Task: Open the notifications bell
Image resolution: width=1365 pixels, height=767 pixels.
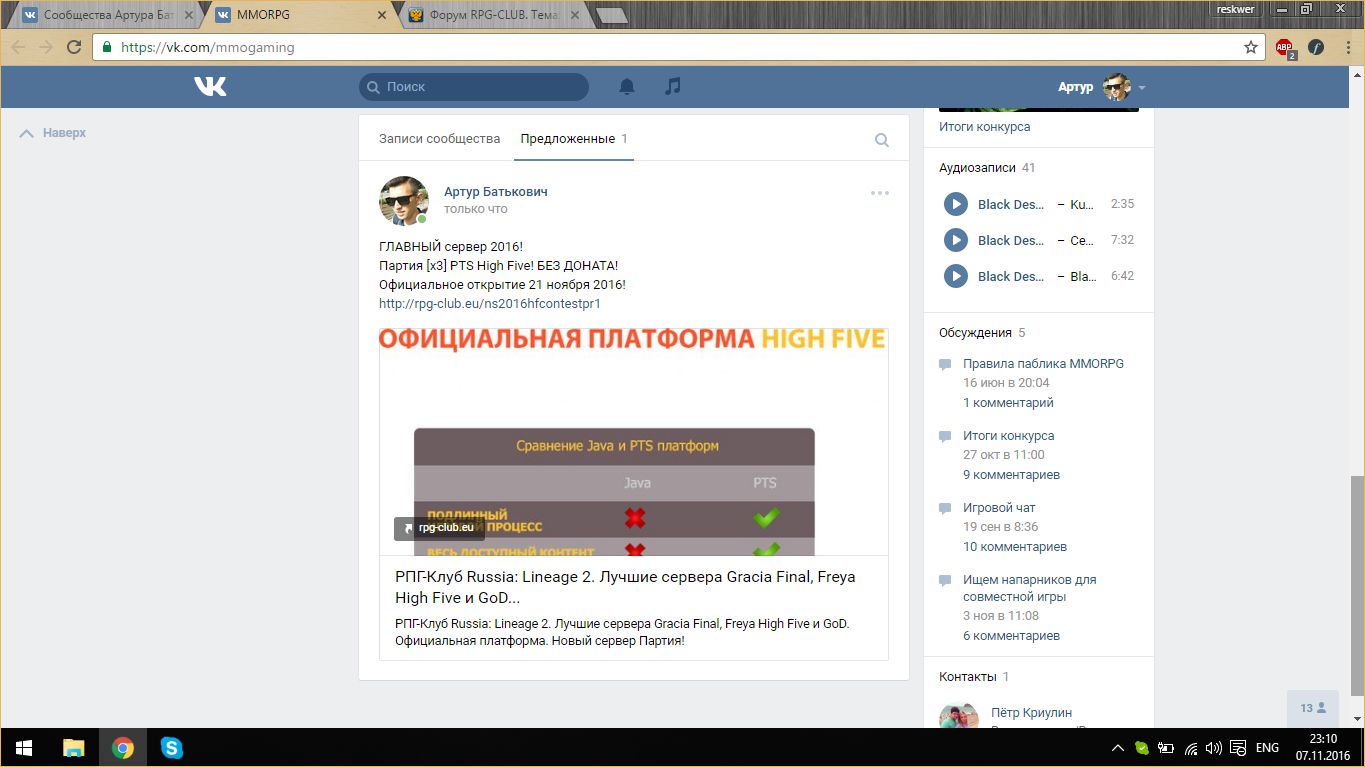Action: point(627,87)
